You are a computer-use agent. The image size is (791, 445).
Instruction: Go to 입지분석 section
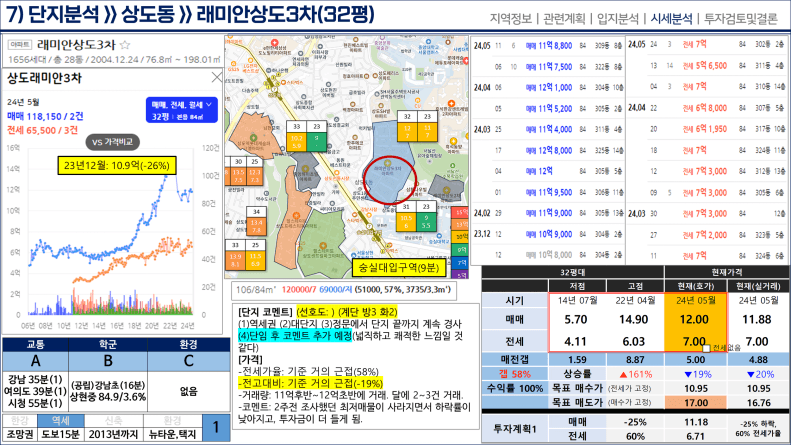pos(618,19)
